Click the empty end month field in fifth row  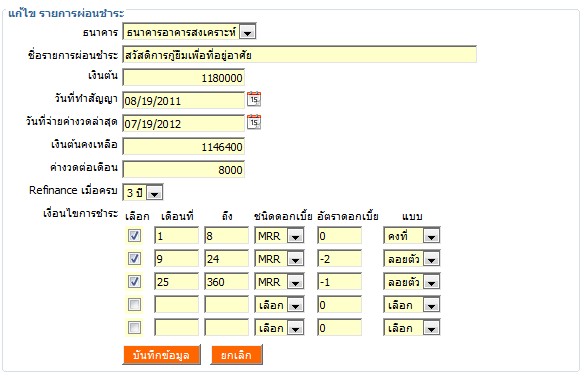[x=226, y=328]
